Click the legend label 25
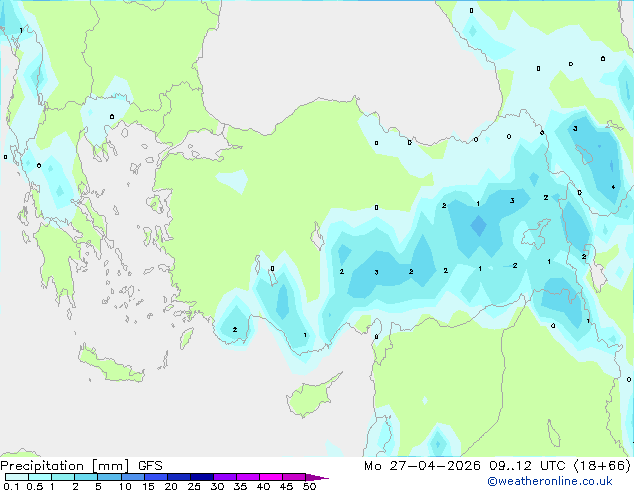 click(x=194, y=486)
